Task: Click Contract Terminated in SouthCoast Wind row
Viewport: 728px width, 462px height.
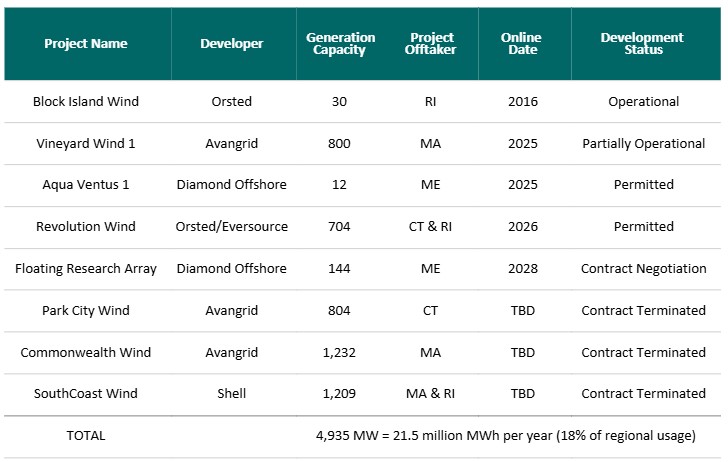Action: tap(644, 394)
